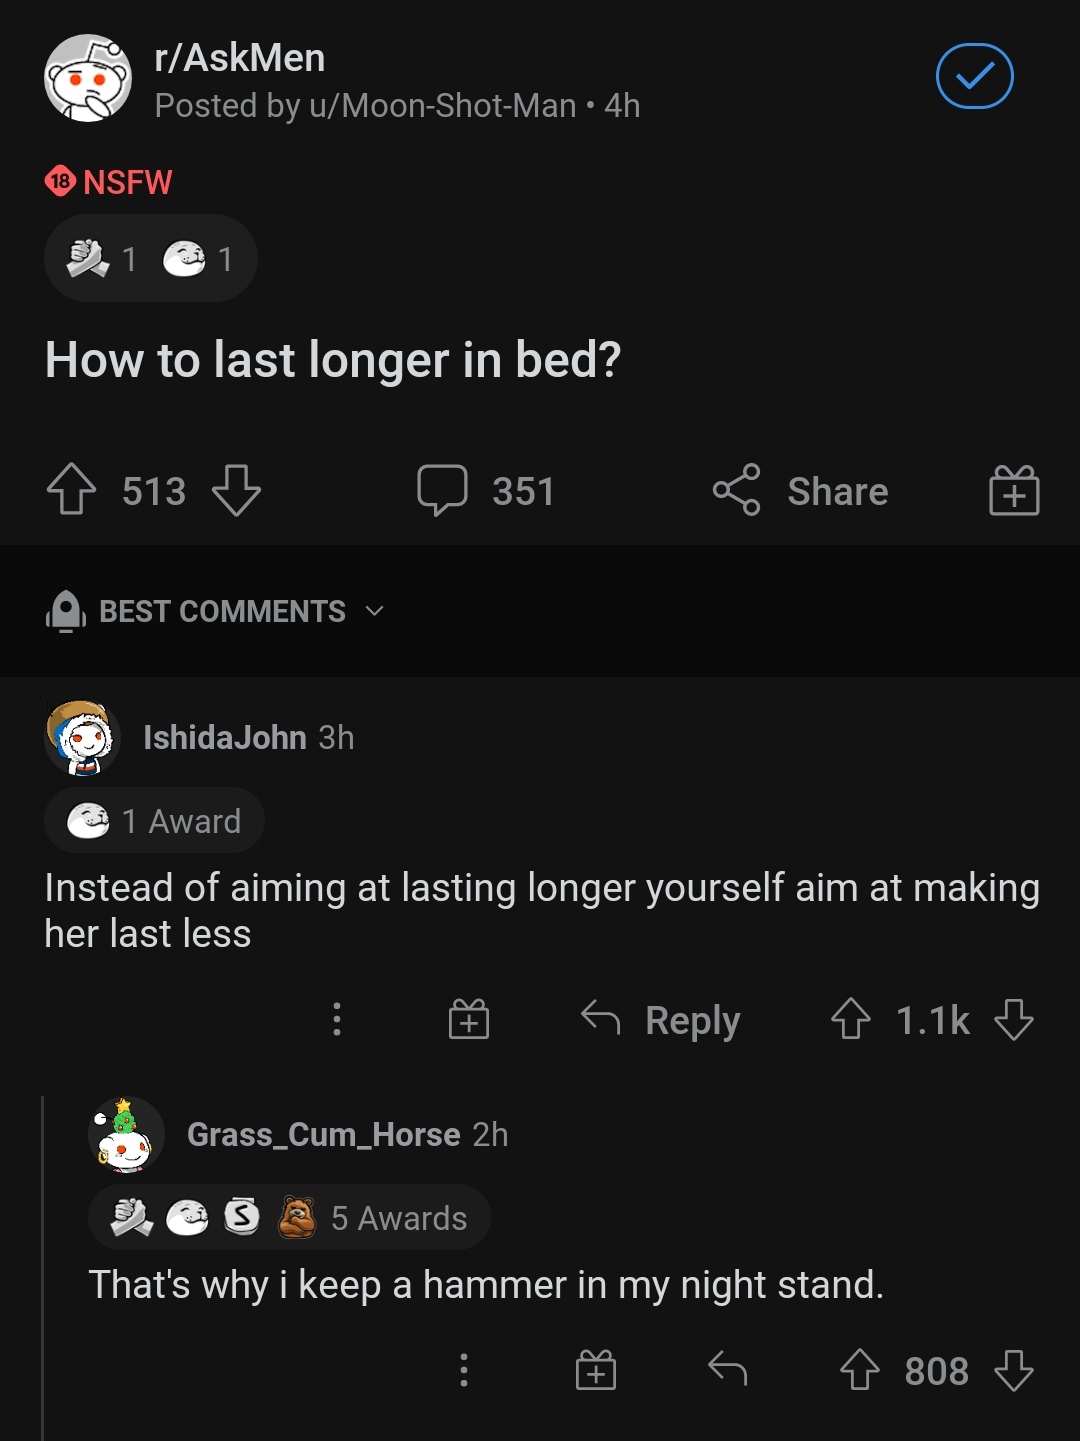The image size is (1080, 1441).
Task: Reply to the hammer night stand comment
Action: tap(727, 1370)
